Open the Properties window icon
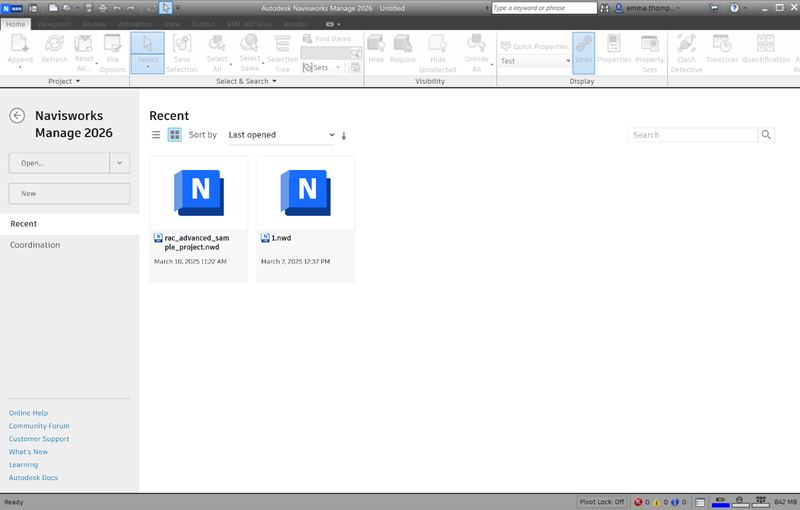The height and width of the screenshot is (510, 800). pyautogui.click(x=614, y=44)
